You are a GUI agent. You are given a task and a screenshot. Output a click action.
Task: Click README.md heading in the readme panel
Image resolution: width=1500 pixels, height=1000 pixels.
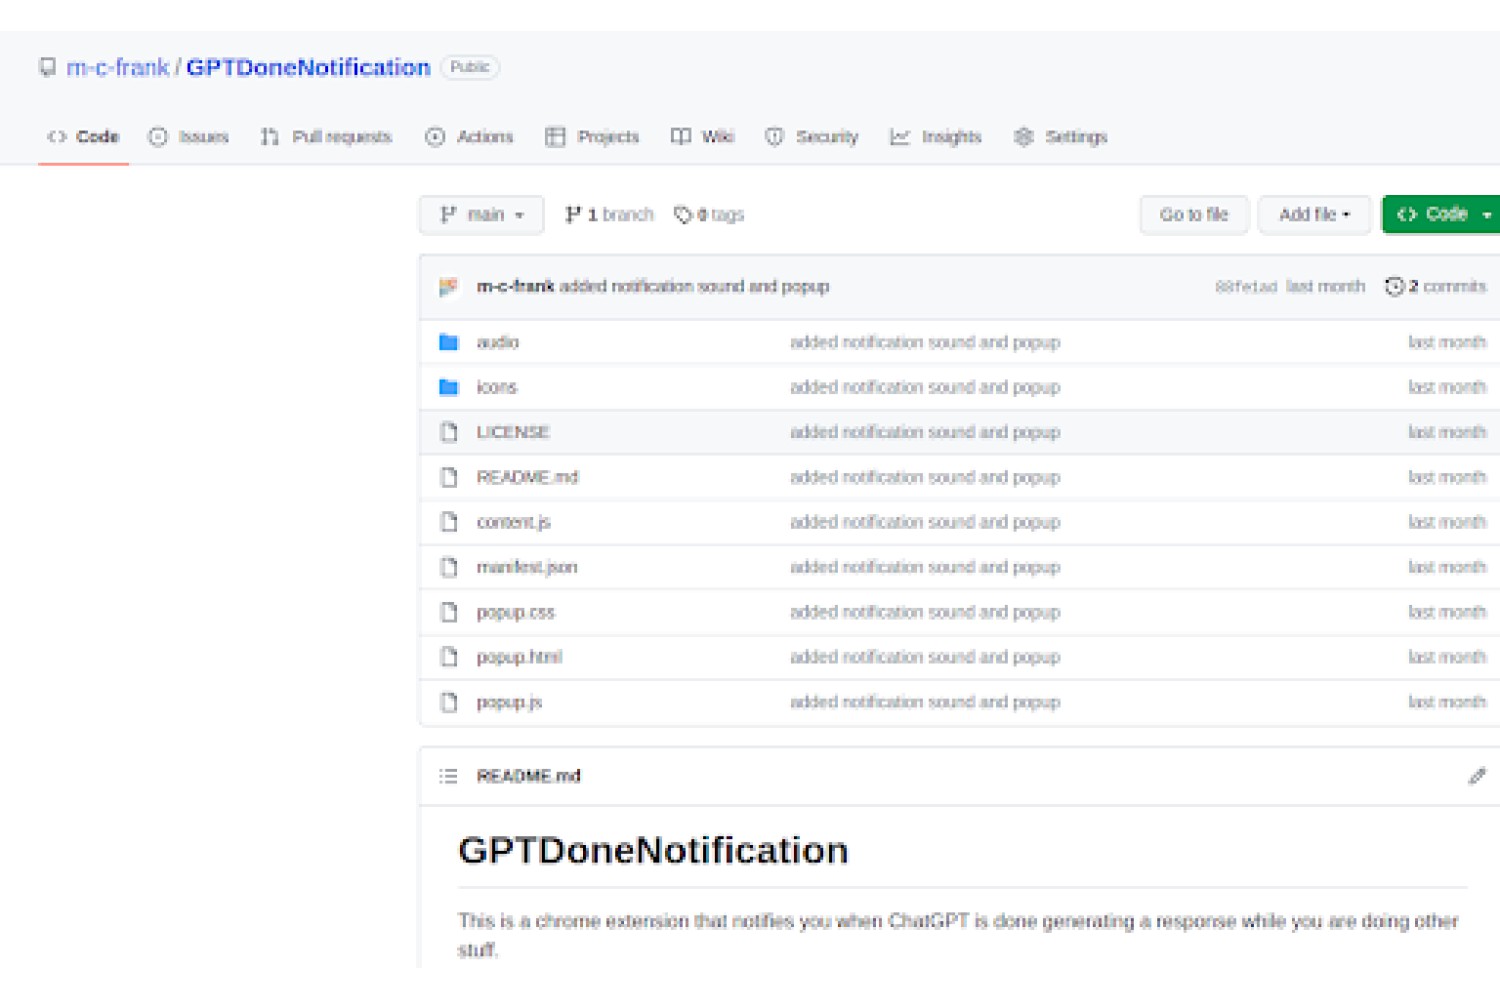528,776
